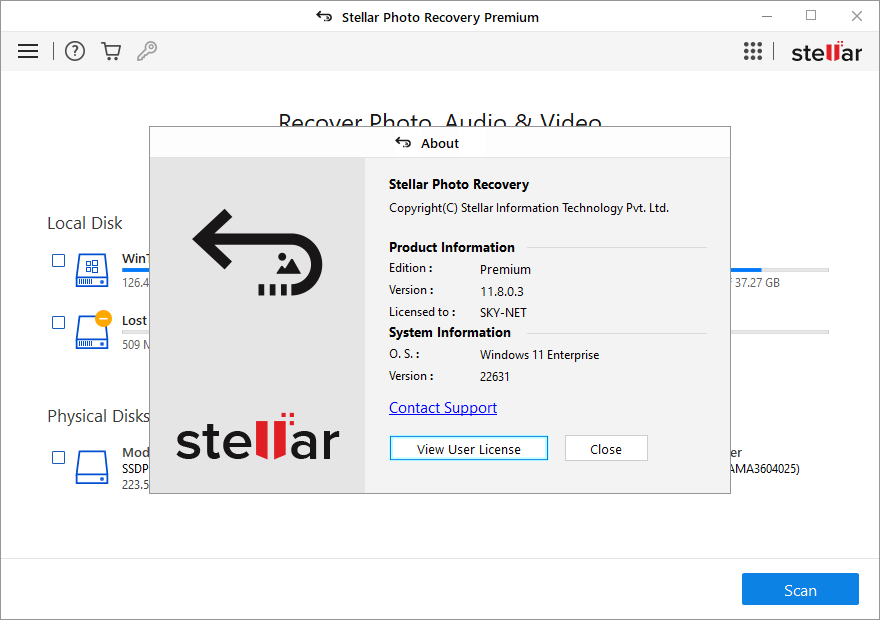The height and width of the screenshot is (620, 880).
Task: Select the Lost partition drive icon
Action: (93, 330)
